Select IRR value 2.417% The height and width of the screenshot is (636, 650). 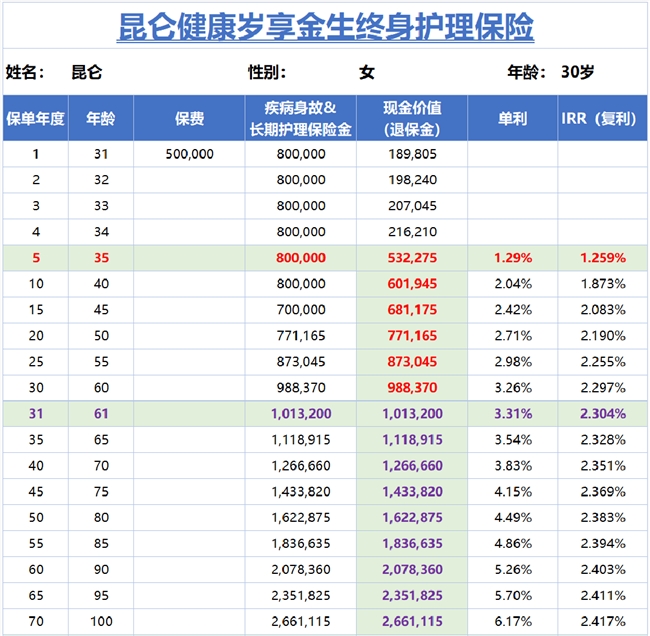[x=603, y=621]
